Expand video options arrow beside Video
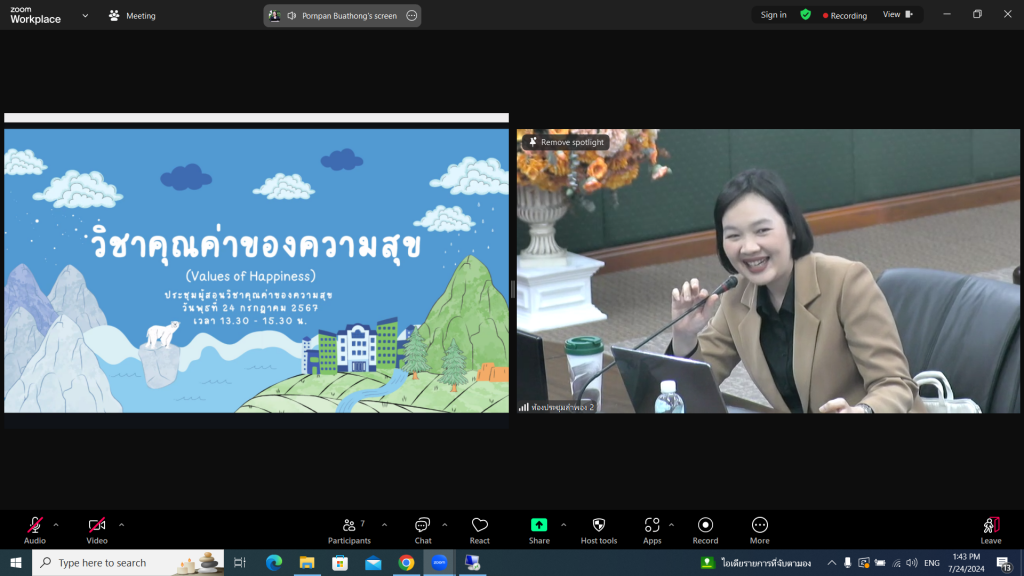 click(122, 525)
